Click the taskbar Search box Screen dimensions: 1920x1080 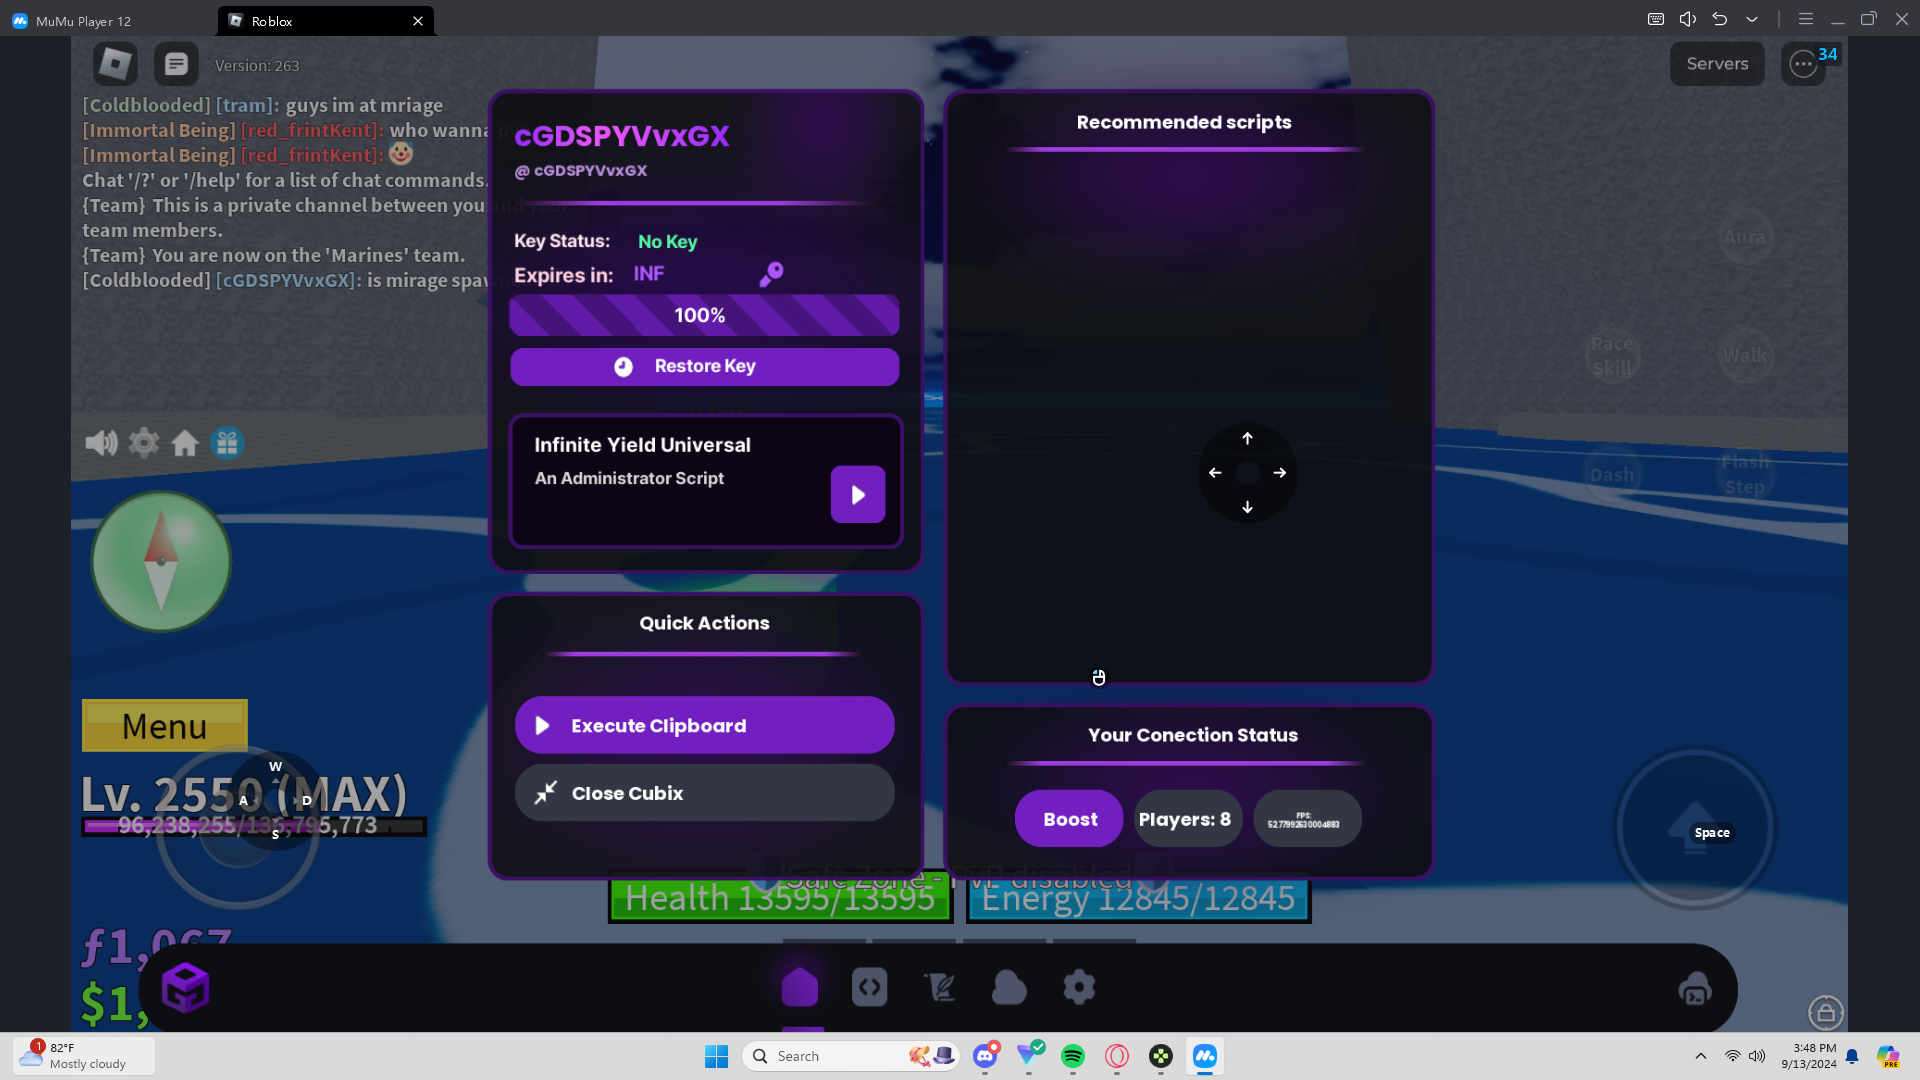(851, 1056)
